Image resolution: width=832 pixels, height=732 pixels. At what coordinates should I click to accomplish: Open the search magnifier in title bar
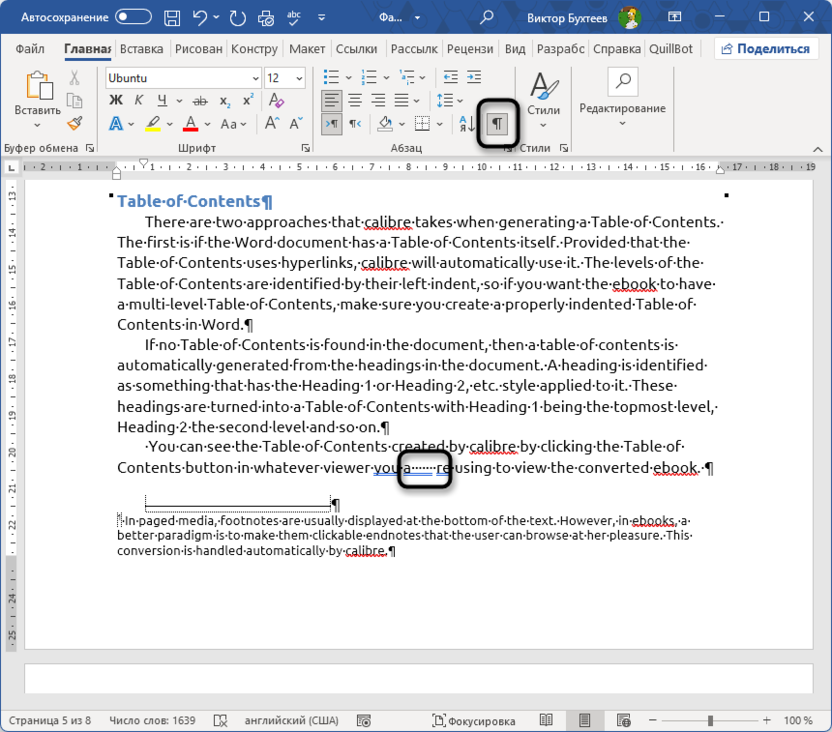tap(486, 18)
